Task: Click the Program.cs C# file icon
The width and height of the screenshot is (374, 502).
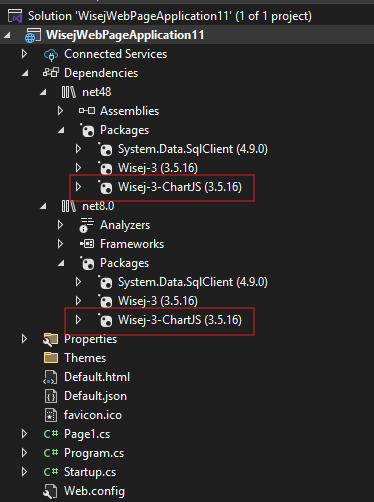Action: click(51, 453)
